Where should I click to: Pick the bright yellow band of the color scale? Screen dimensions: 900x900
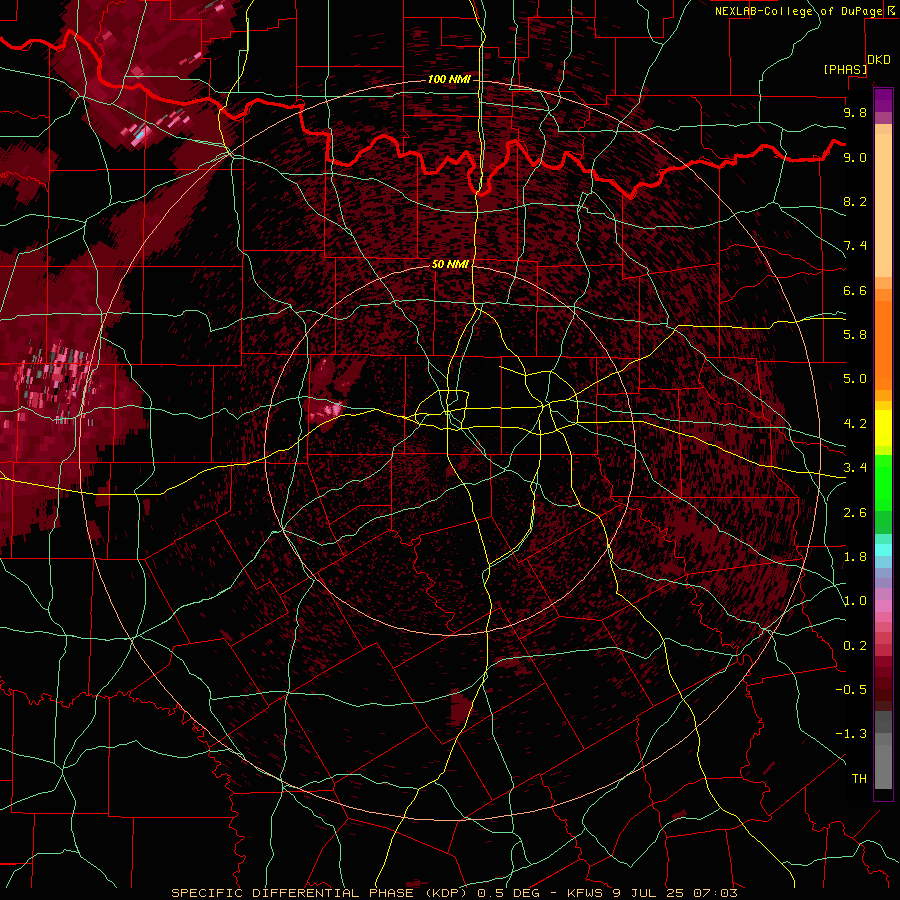pos(883,428)
